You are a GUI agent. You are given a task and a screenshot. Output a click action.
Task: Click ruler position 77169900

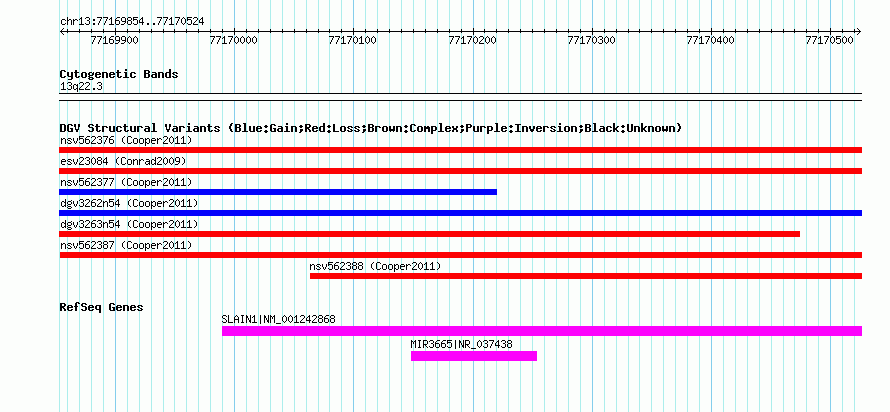coord(114,40)
